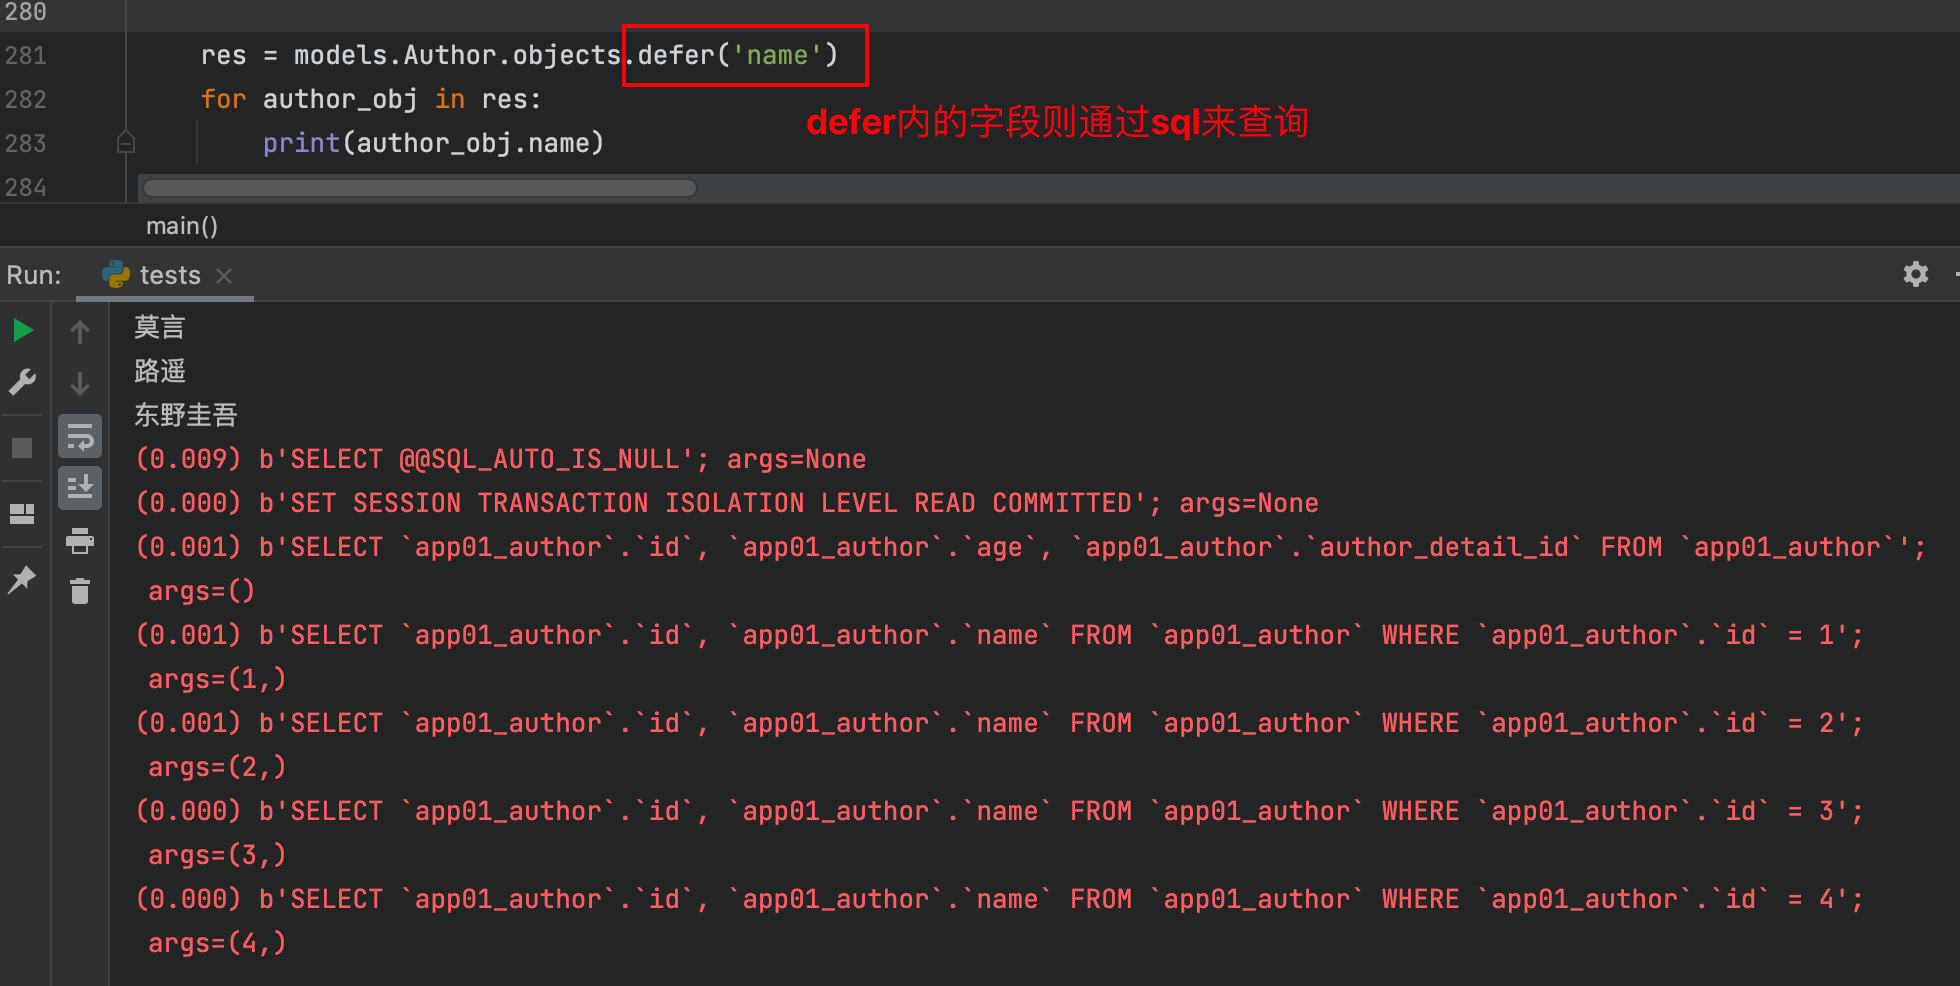Click line number 283 in the gutter
This screenshot has width=1960, height=986.
click(26, 143)
